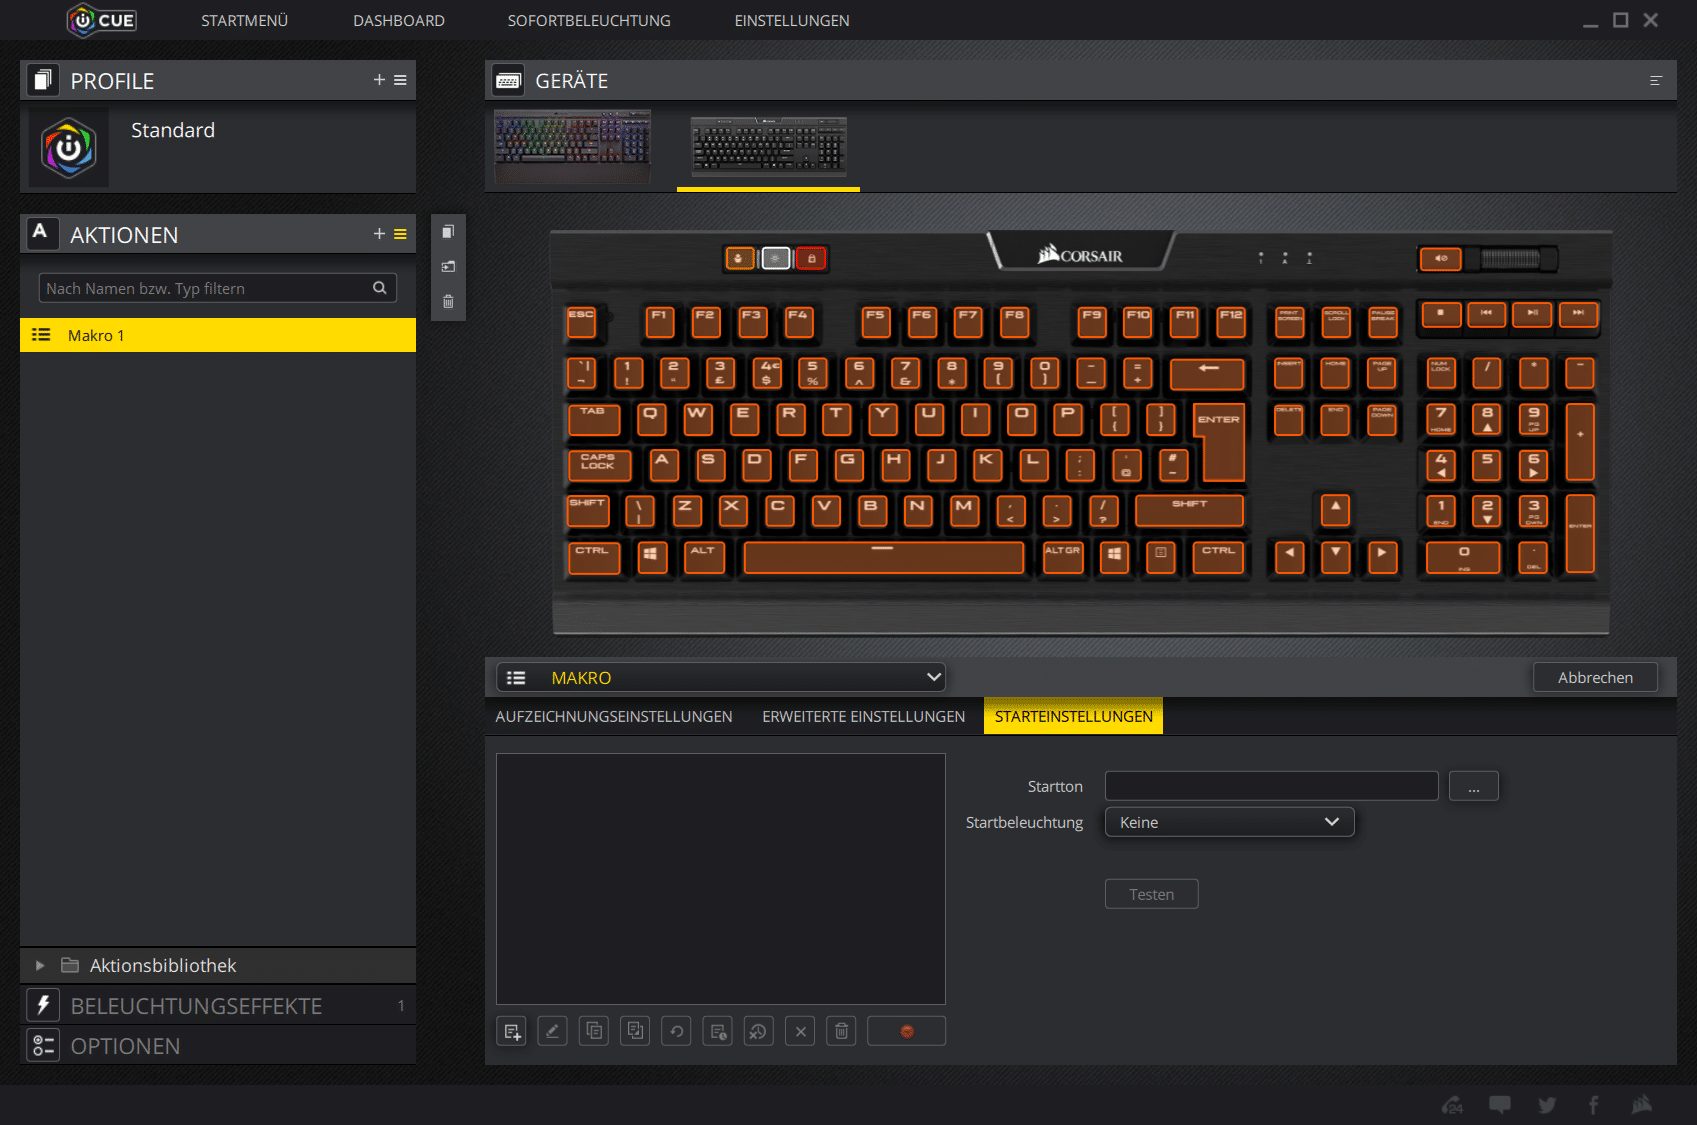Open the MAKRO action type dropdown
This screenshot has width=1697, height=1125.
721,677
